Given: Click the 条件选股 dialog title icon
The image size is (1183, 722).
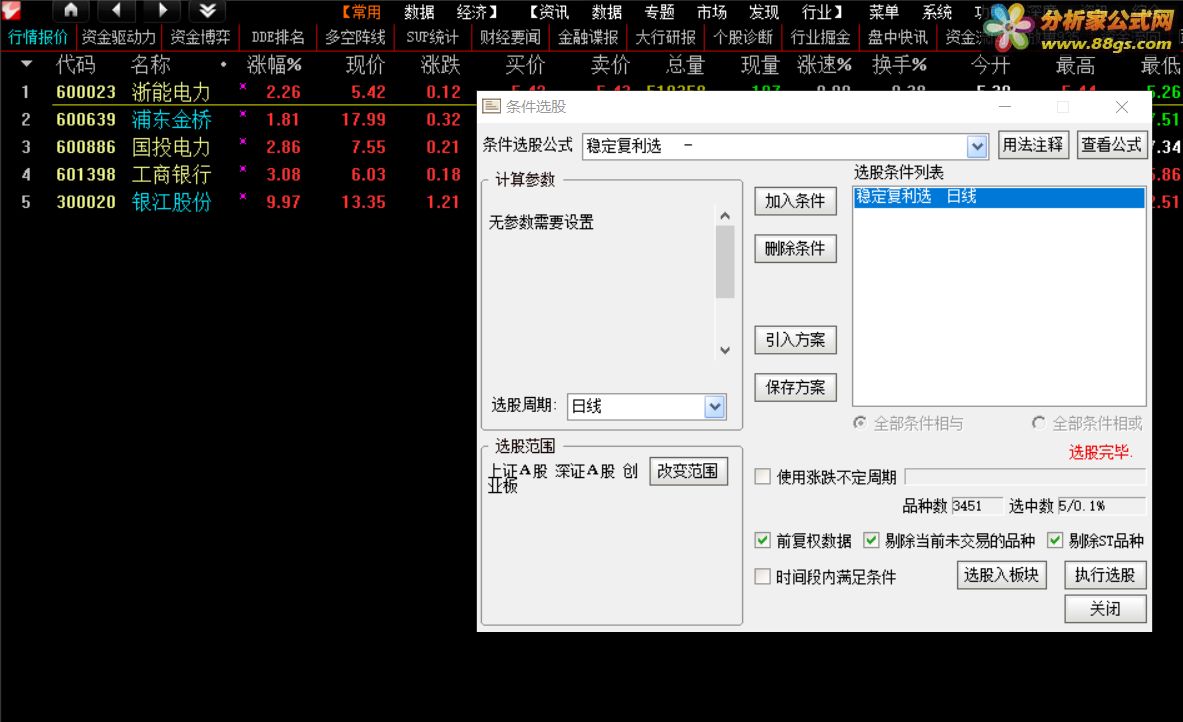Looking at the screenshot, I should pos(491,106).
